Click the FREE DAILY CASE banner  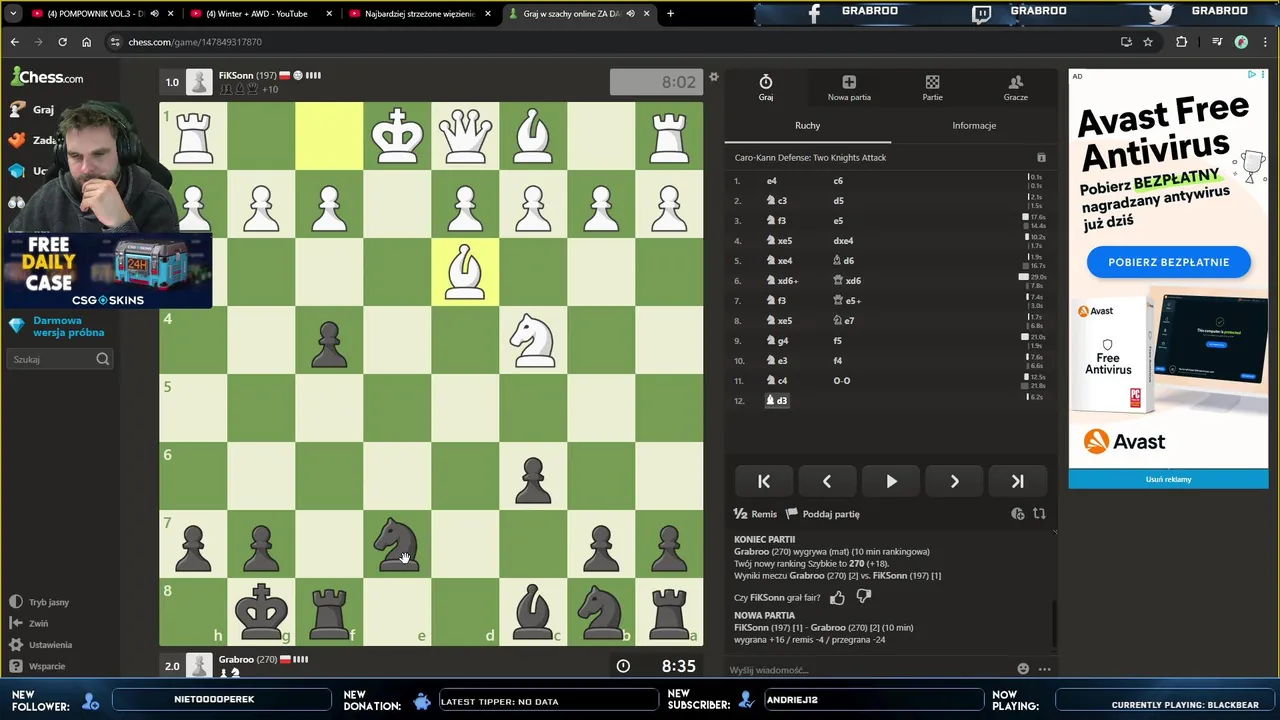click(x=107, y=270)
